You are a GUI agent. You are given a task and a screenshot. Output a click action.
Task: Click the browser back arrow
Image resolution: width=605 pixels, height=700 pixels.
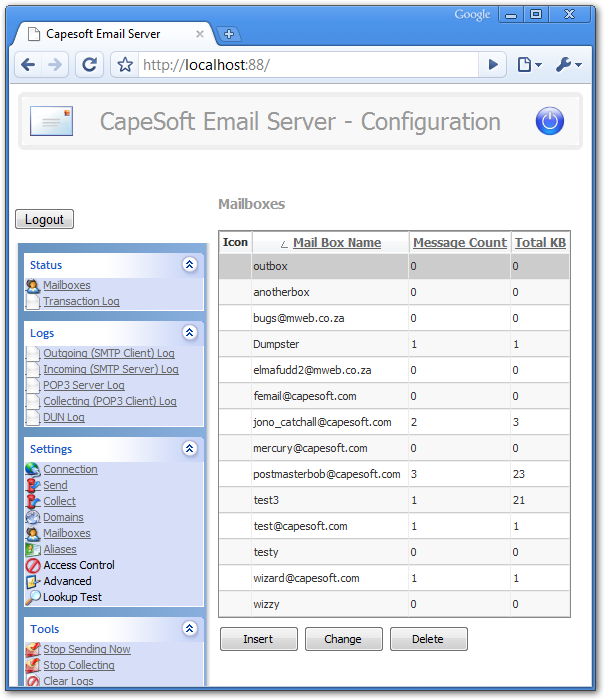click(x=28, y=65)
